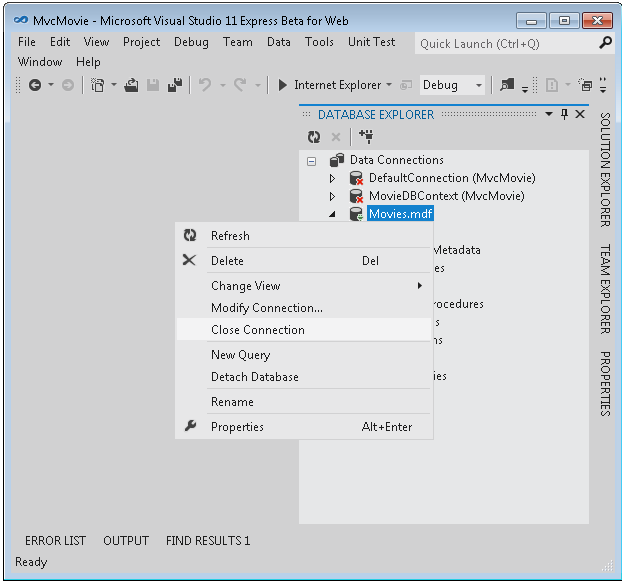Open the Tools menu
This screenshot has height=583, width=622.
click(319, 42)
